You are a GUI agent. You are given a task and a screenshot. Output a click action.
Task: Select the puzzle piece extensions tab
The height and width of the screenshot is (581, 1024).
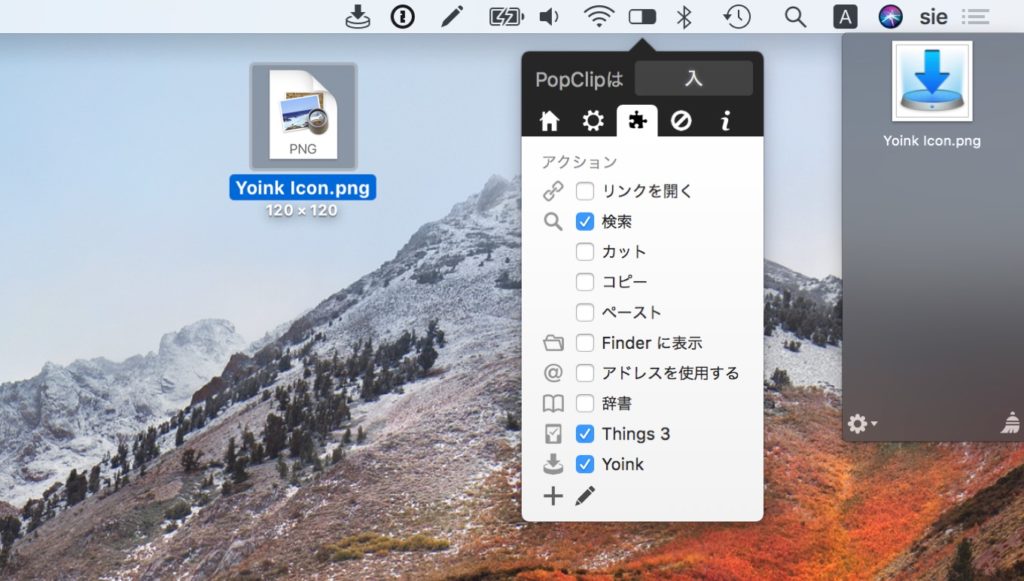[x=637, y=121]
